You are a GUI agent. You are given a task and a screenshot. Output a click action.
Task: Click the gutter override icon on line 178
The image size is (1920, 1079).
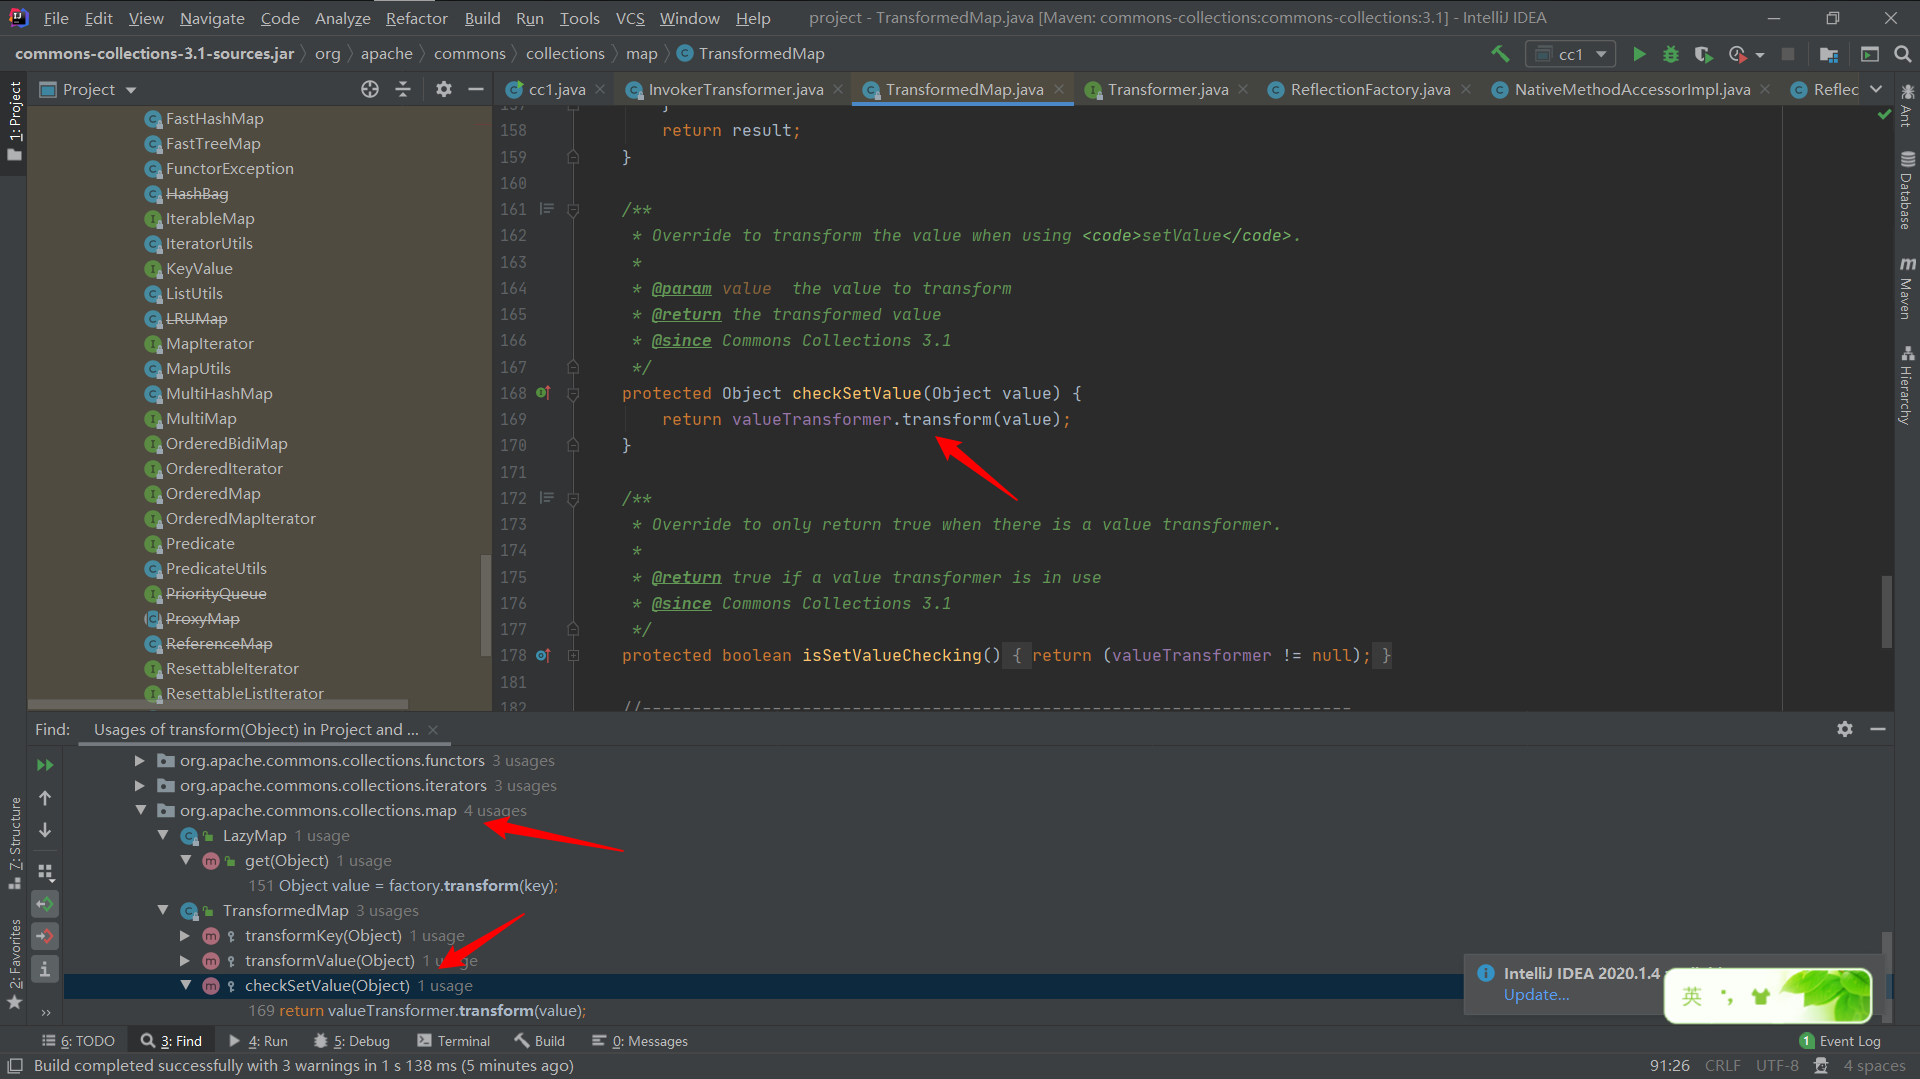click(x=543, y=655)
